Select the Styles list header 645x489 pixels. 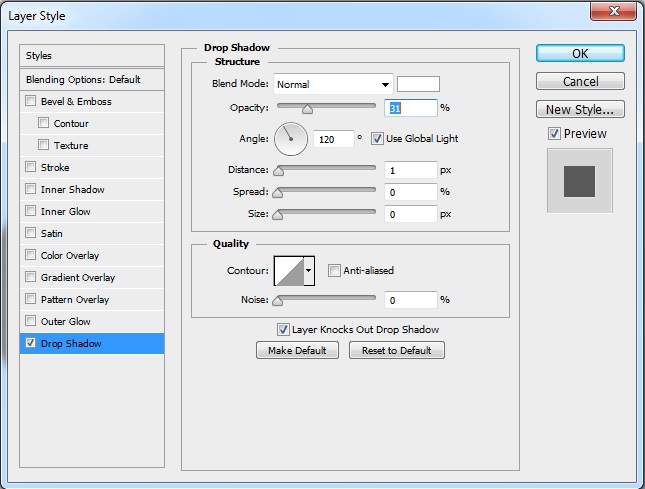[92, 56]
